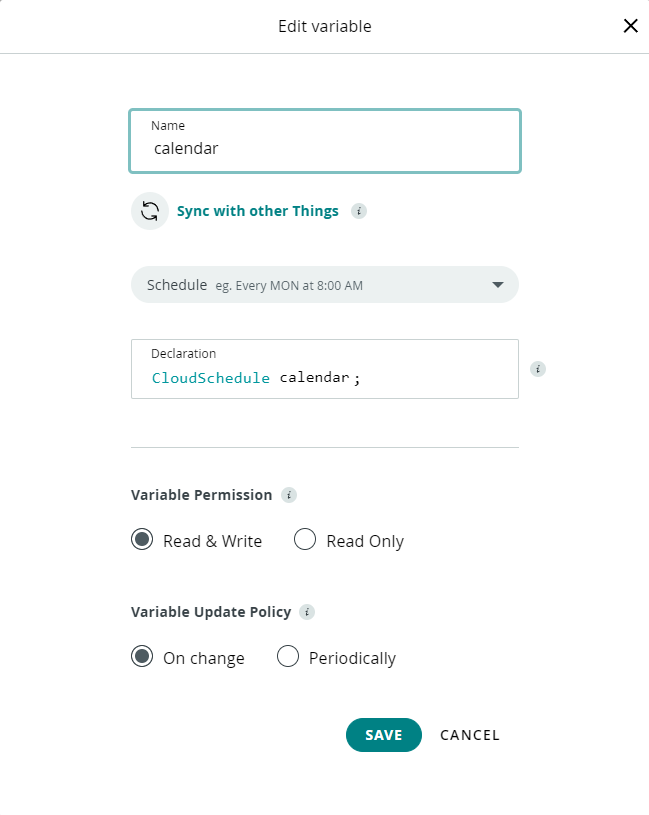Click the Variable Update Policy info icon
This screenshot has height=815, width=649.
tap(308, 612)
